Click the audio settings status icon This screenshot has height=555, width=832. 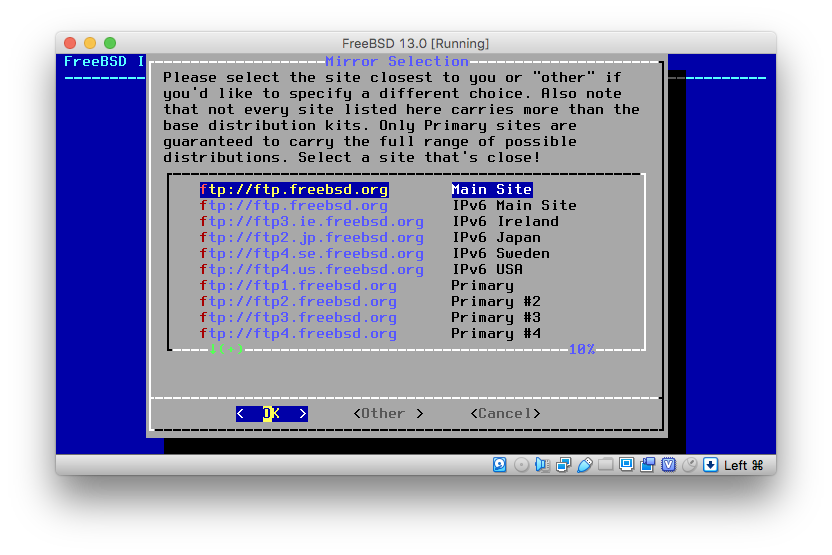tap(542, 465)
